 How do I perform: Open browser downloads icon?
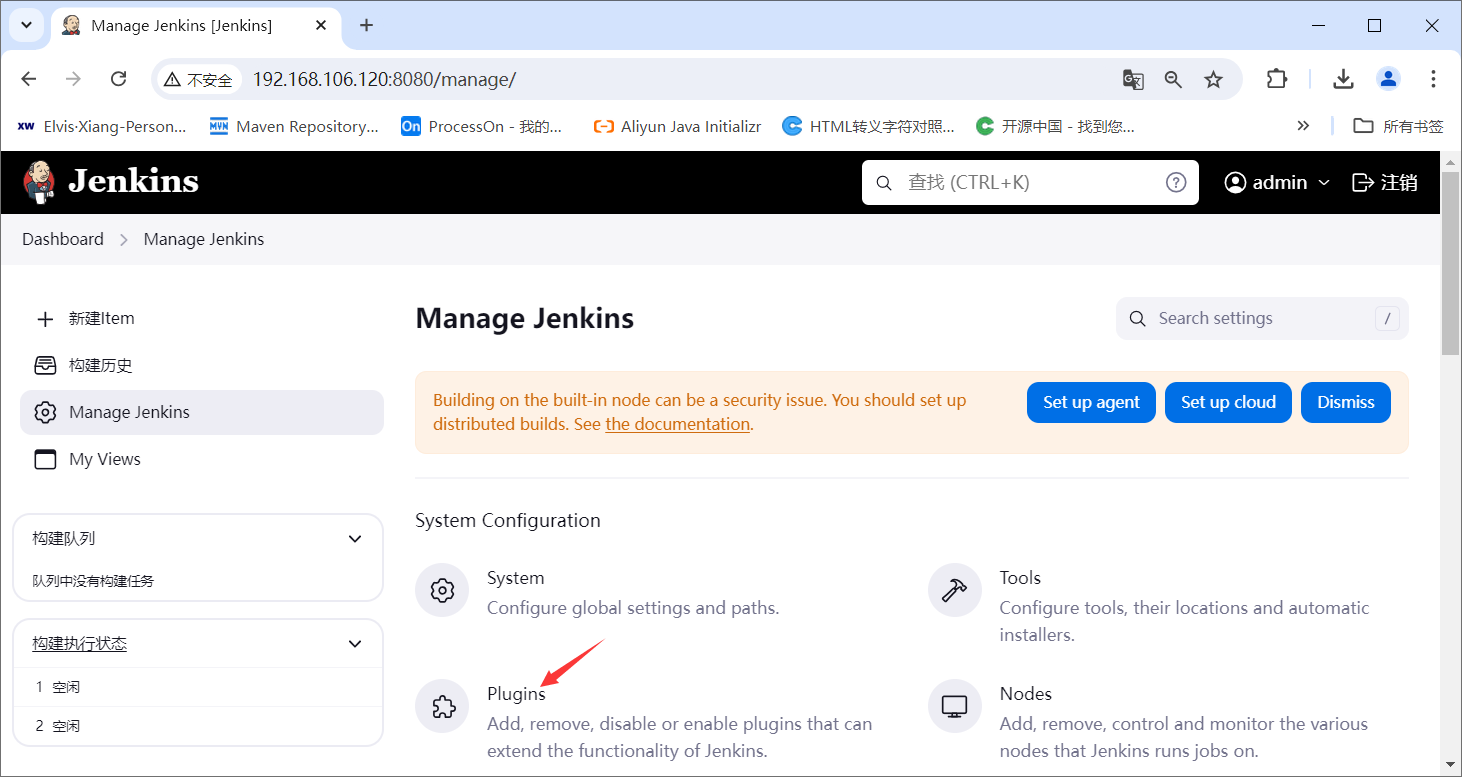tap(1343, 79)
